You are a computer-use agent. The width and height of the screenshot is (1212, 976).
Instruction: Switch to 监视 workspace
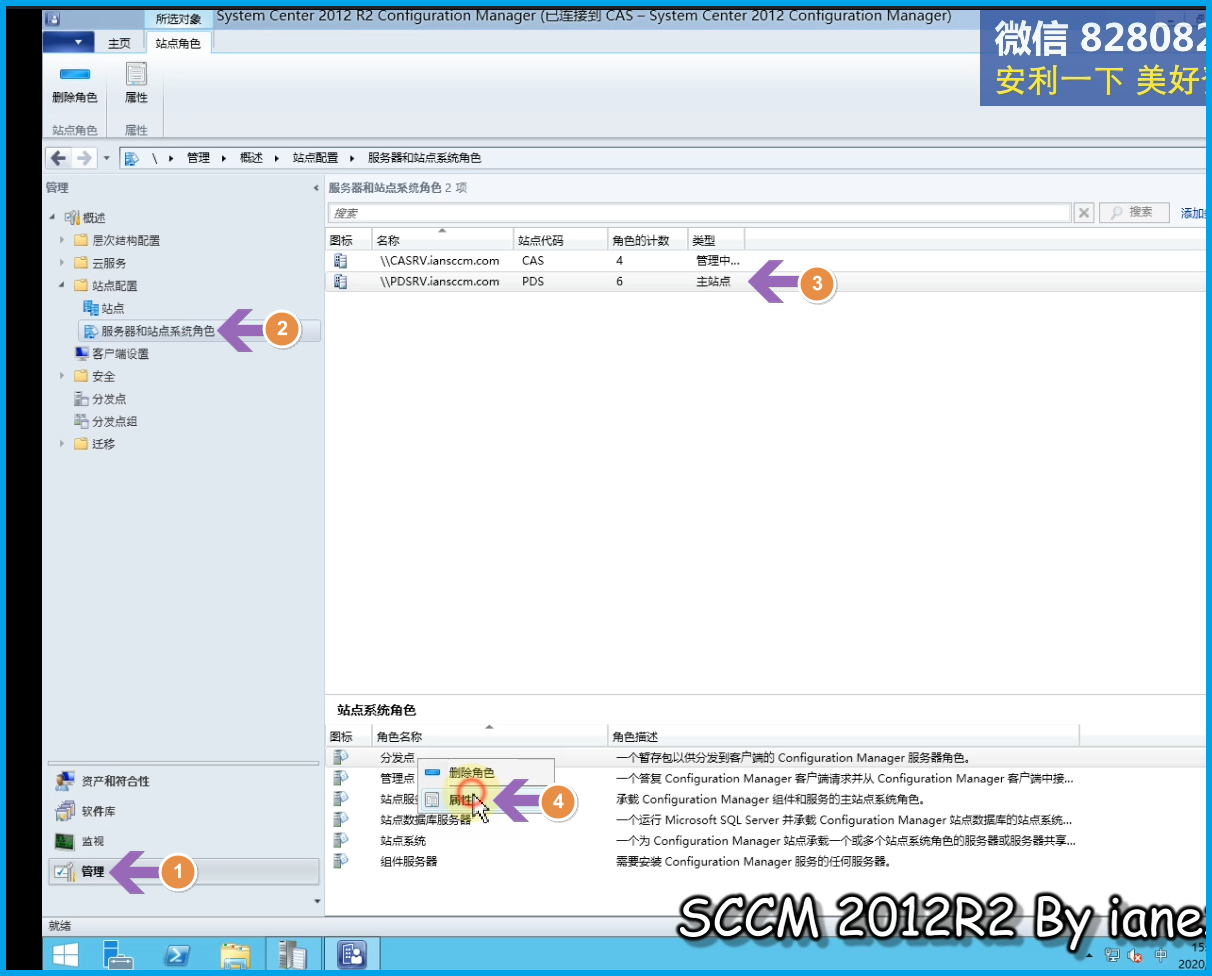coord(184,841)
